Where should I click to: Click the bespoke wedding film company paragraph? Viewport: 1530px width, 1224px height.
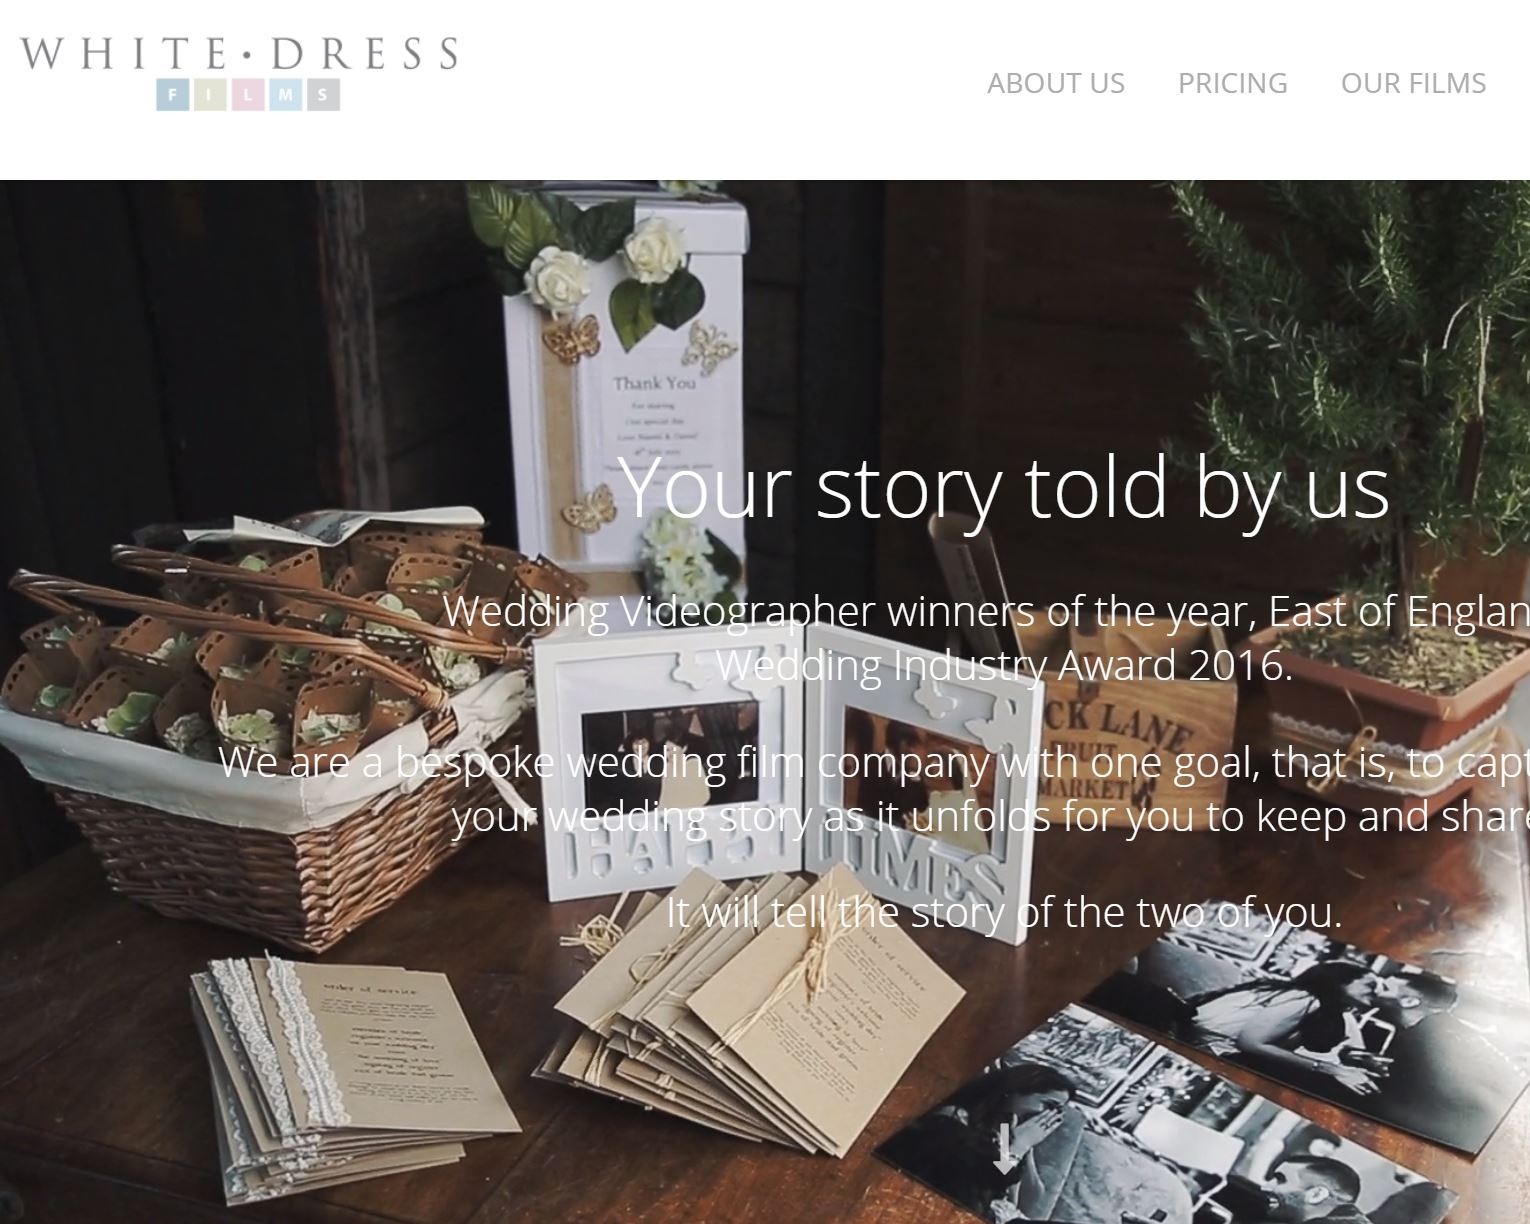(x=875, y=790)
